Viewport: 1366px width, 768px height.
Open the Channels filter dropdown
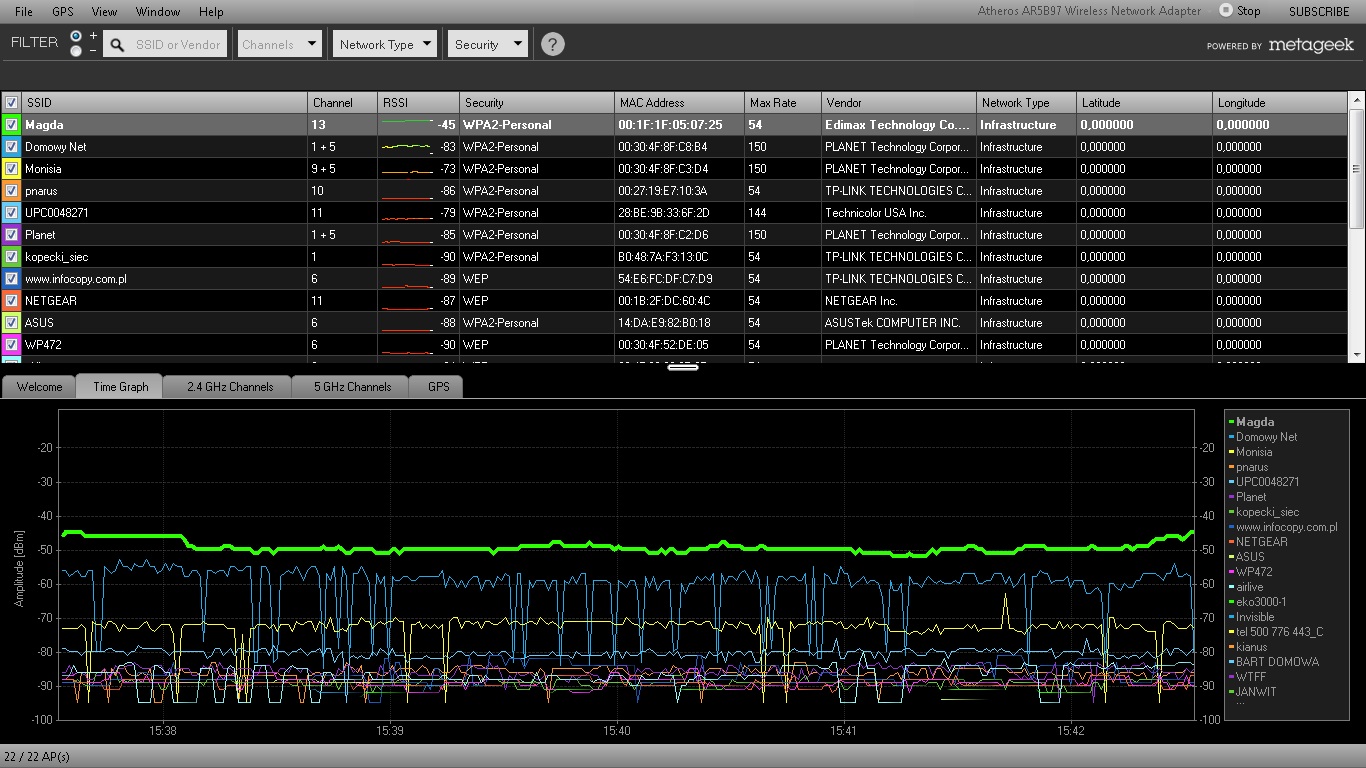(279, 44)
